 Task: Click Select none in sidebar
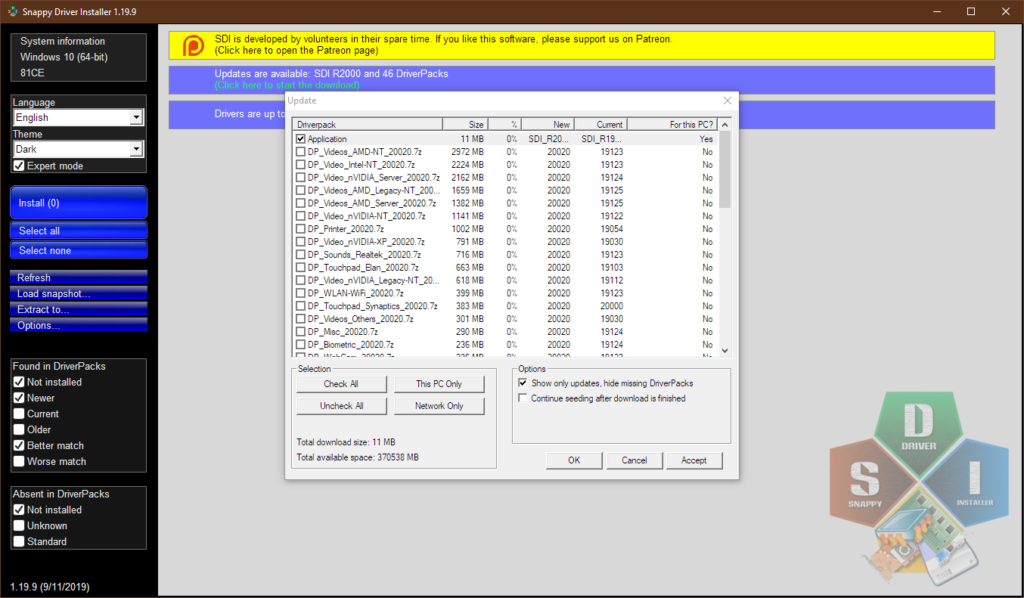[x=78, y=250]
